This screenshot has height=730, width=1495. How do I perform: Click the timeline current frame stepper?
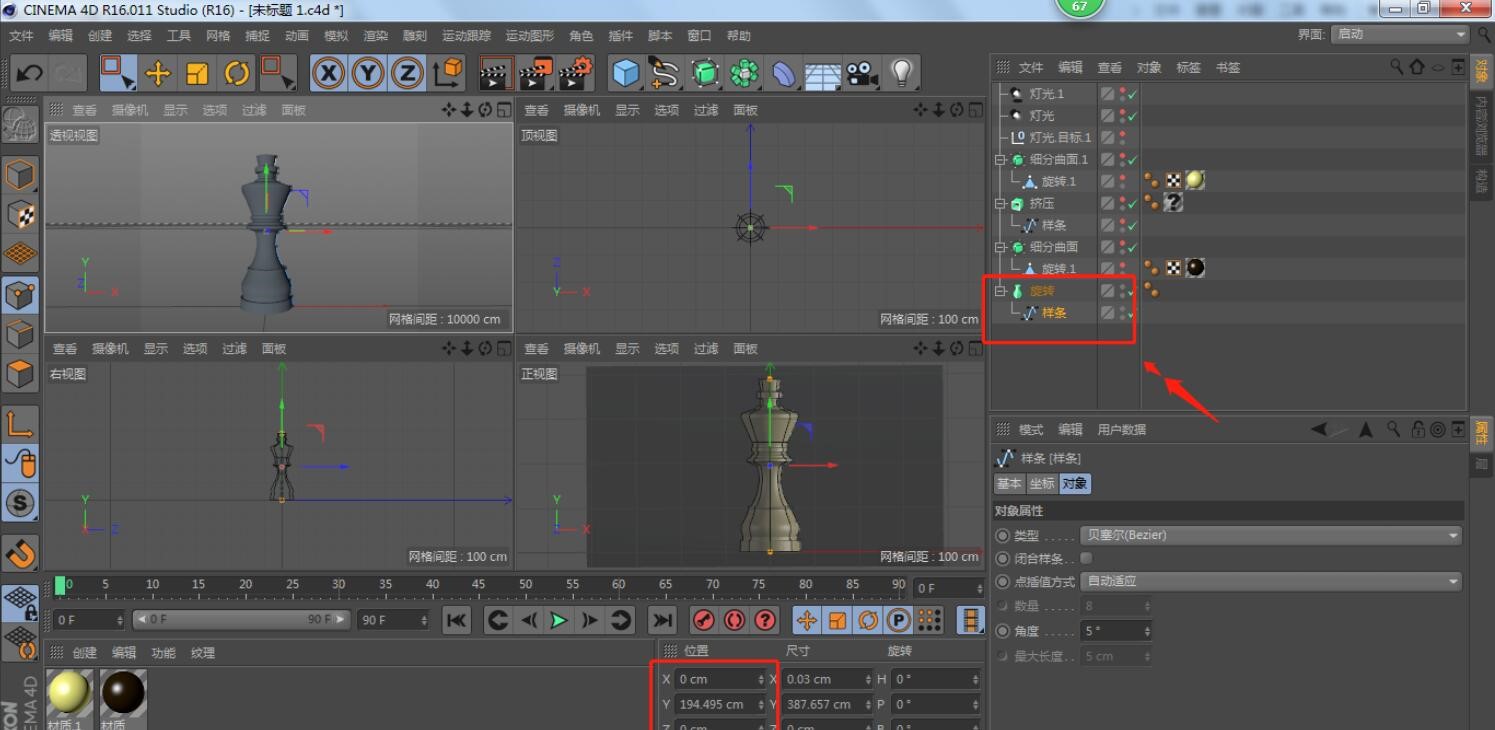(979, 588)
